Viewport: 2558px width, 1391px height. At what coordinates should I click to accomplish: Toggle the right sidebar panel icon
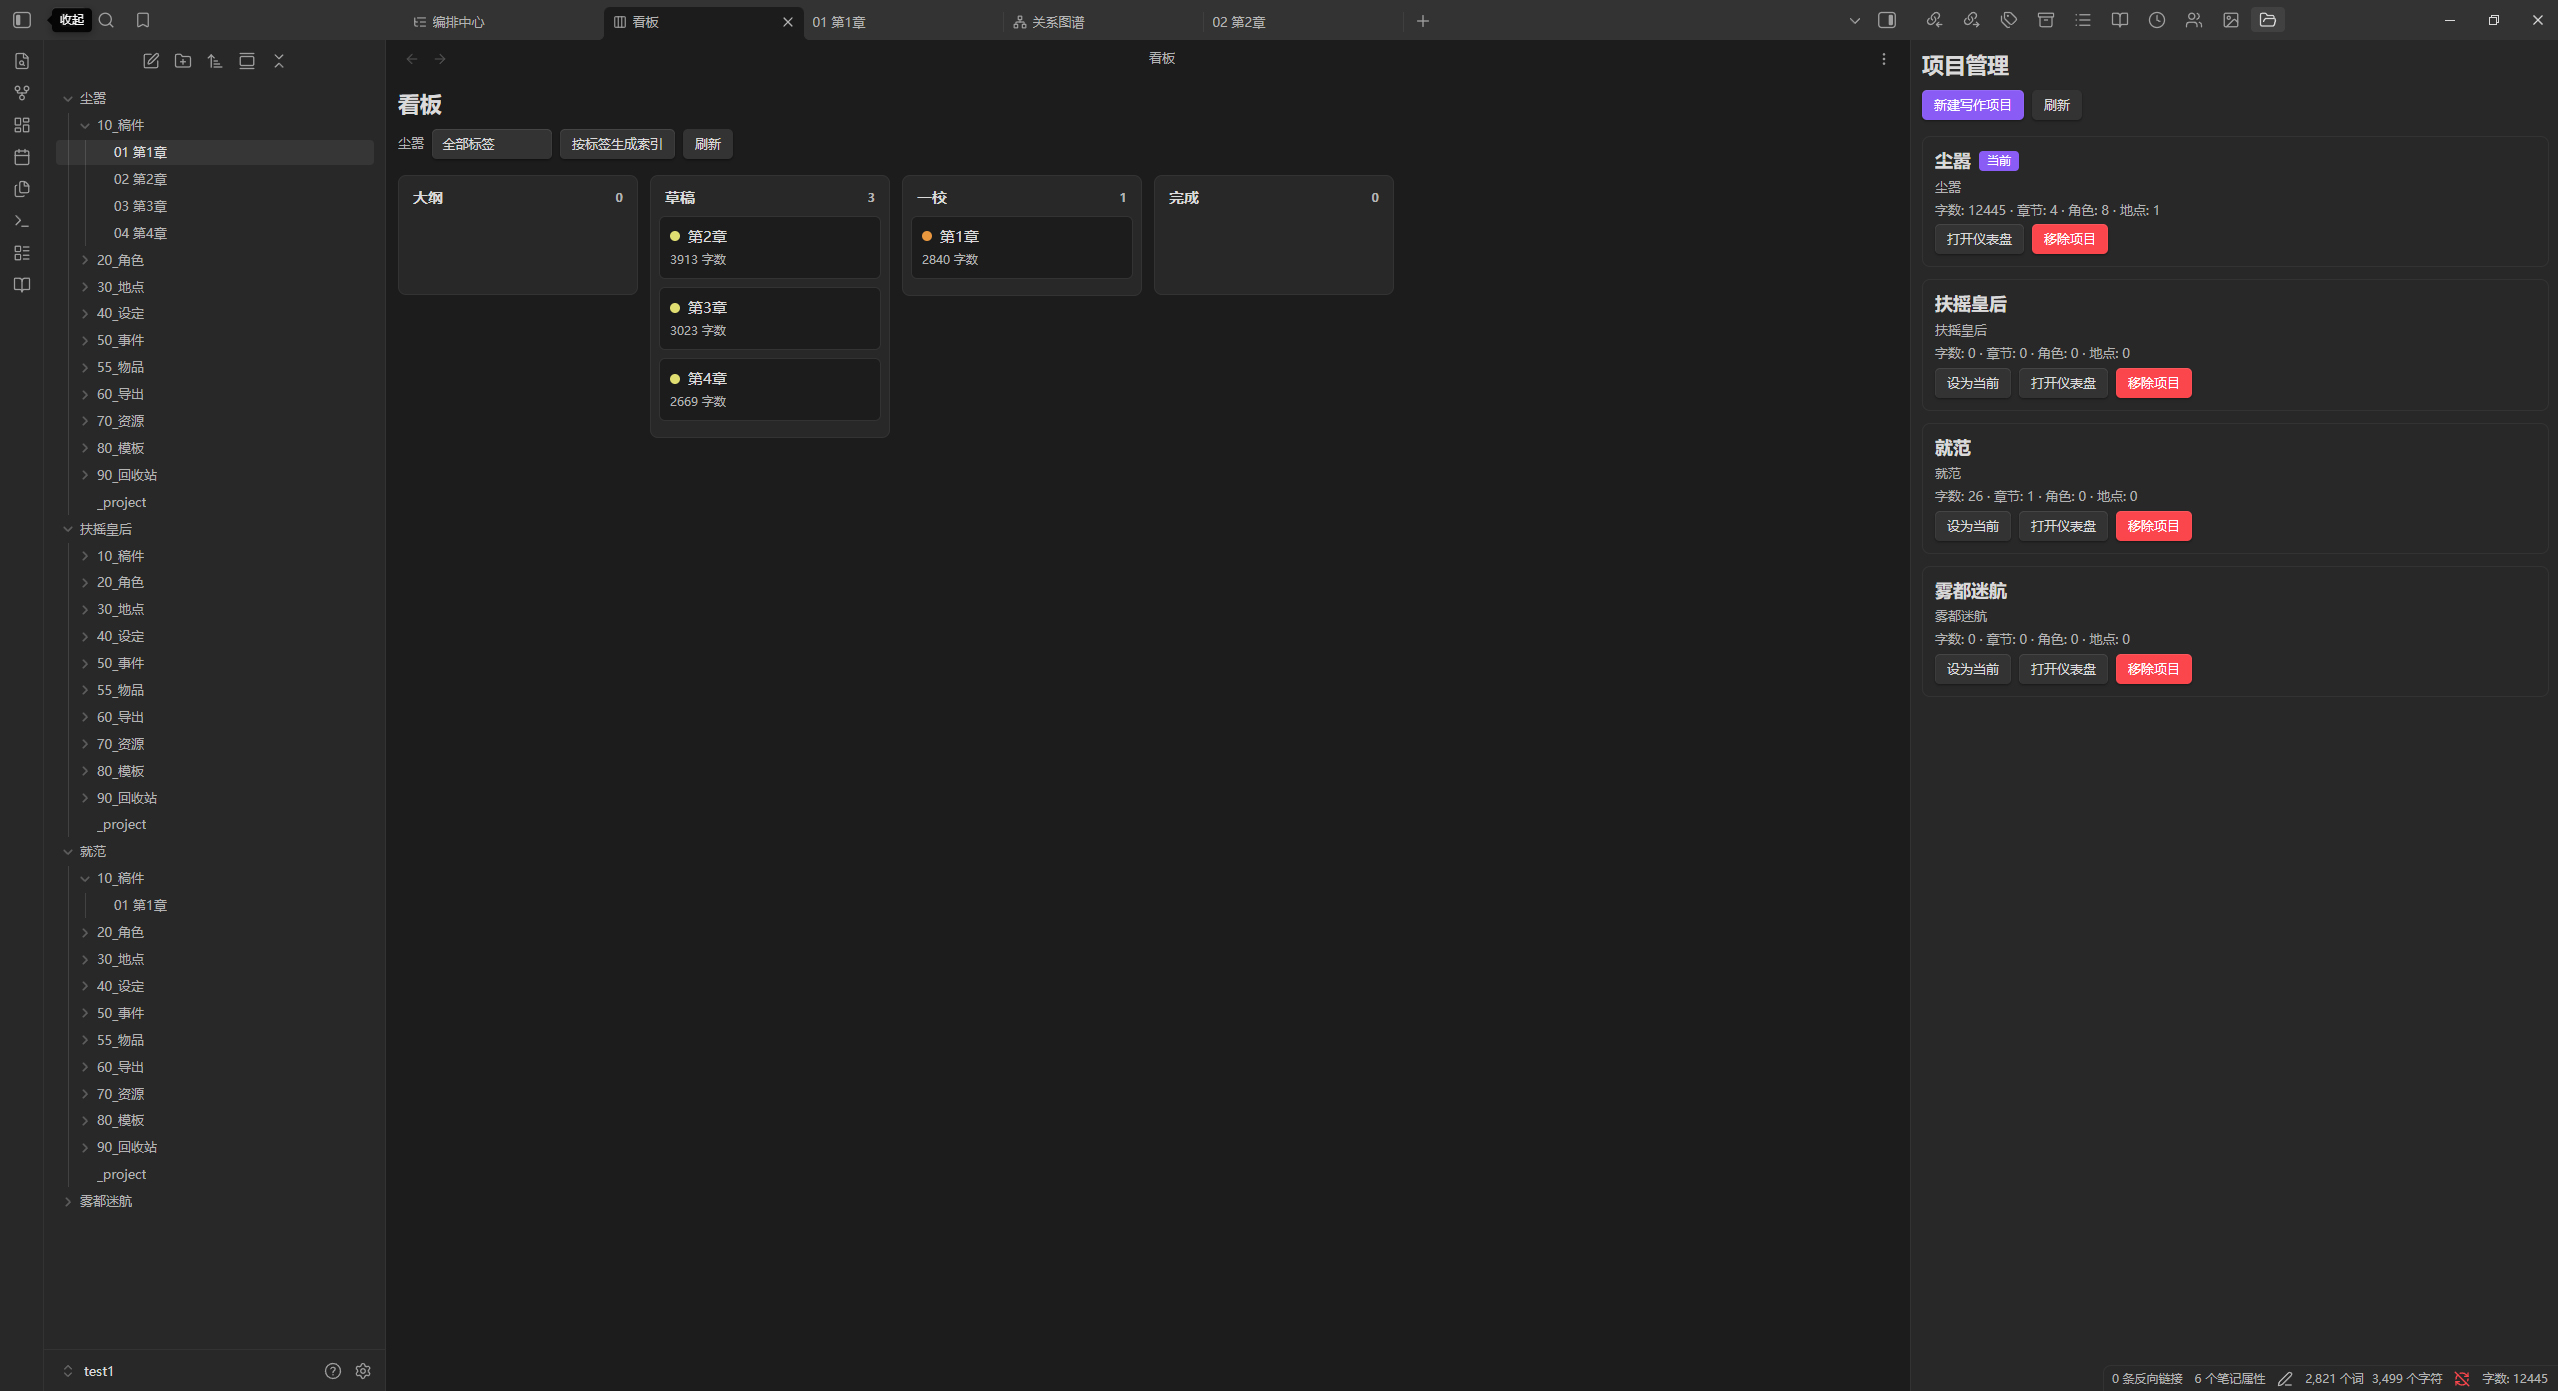click(1887, 20)
